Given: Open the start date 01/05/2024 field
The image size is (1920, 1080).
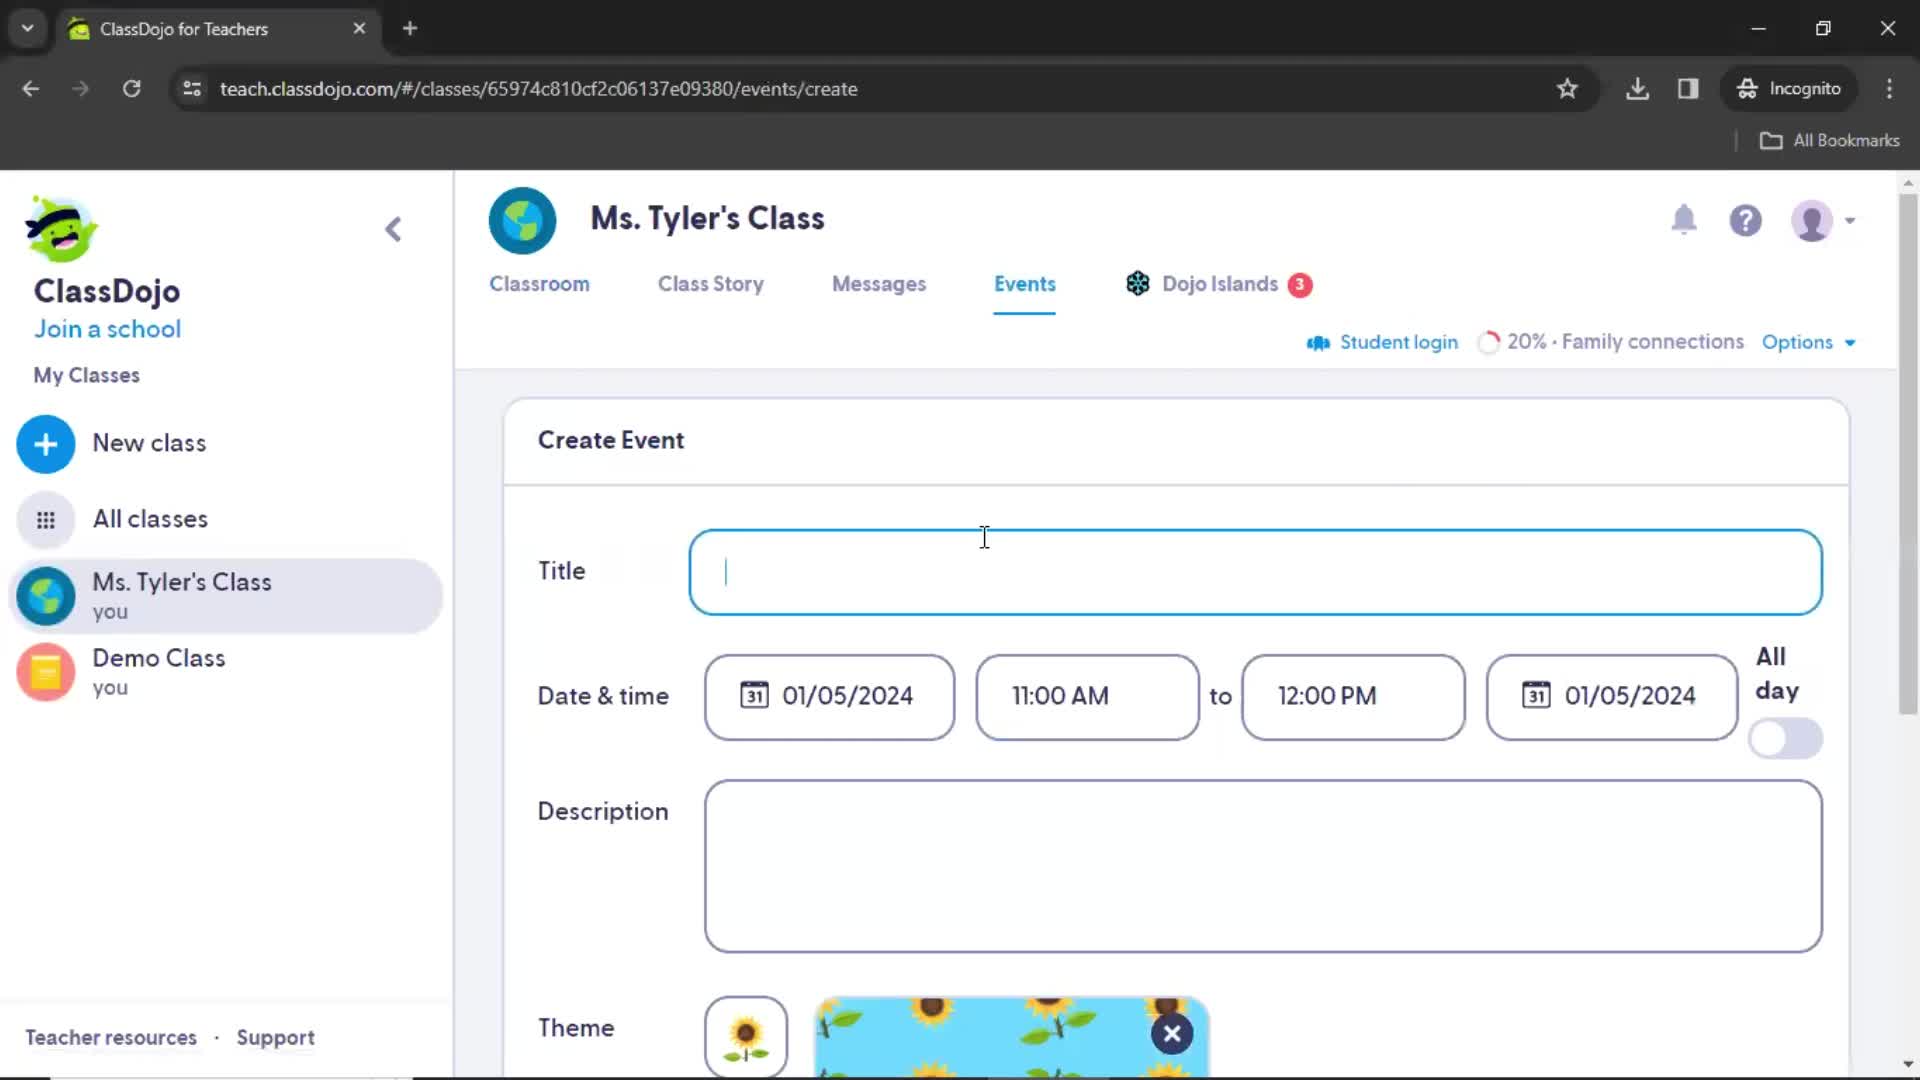Looking at the screenshot, I should pyautogui.click(x=829, y=697).
